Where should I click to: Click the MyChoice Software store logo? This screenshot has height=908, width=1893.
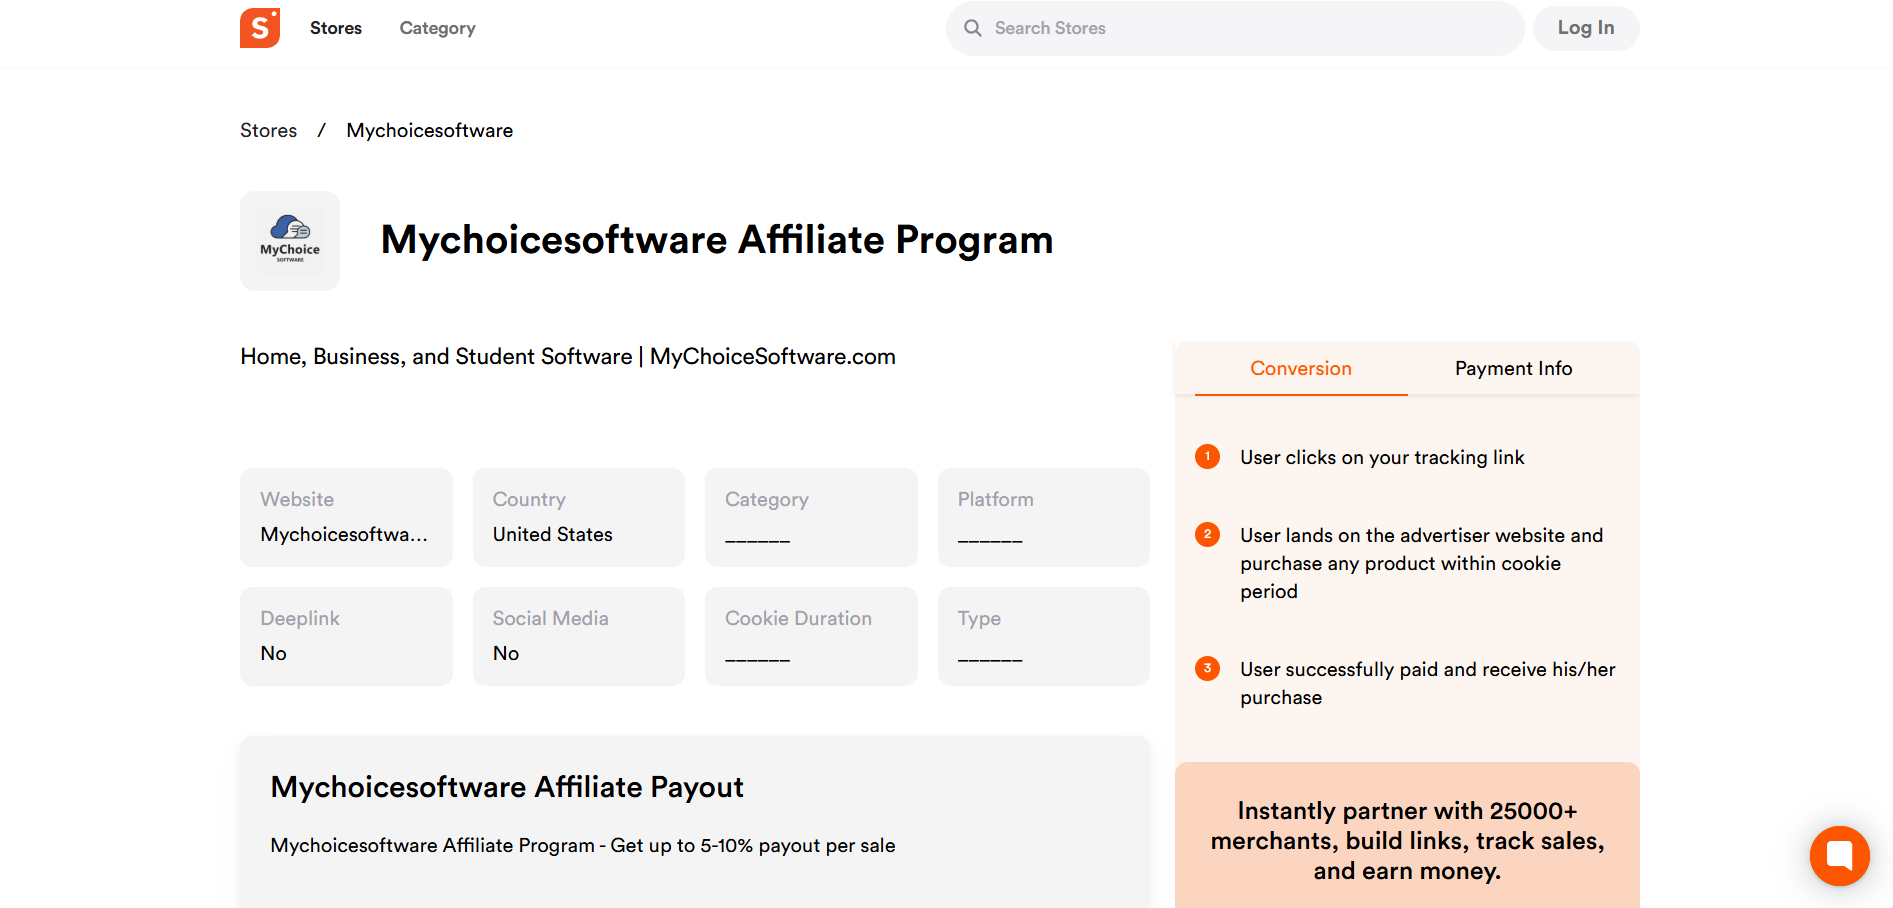[290, 241]
